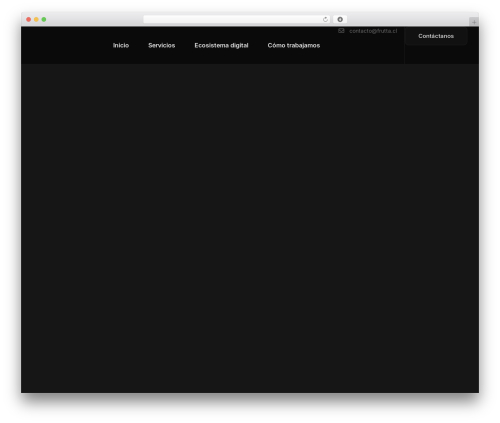Open Ecosistema digital in the navigation
The height and width of the screenshot is (423, 500).
(x=221, y=45)
